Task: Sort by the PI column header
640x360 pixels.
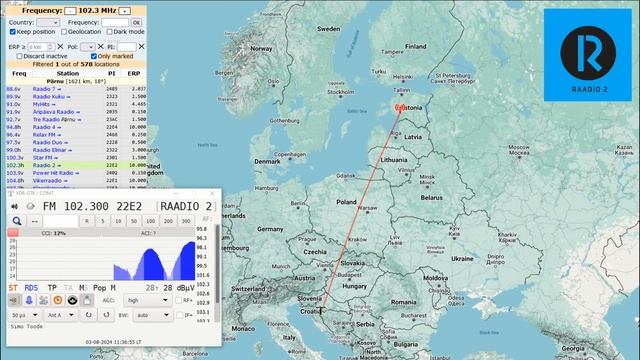Action: pyautogui.click(x=111, y=73)
